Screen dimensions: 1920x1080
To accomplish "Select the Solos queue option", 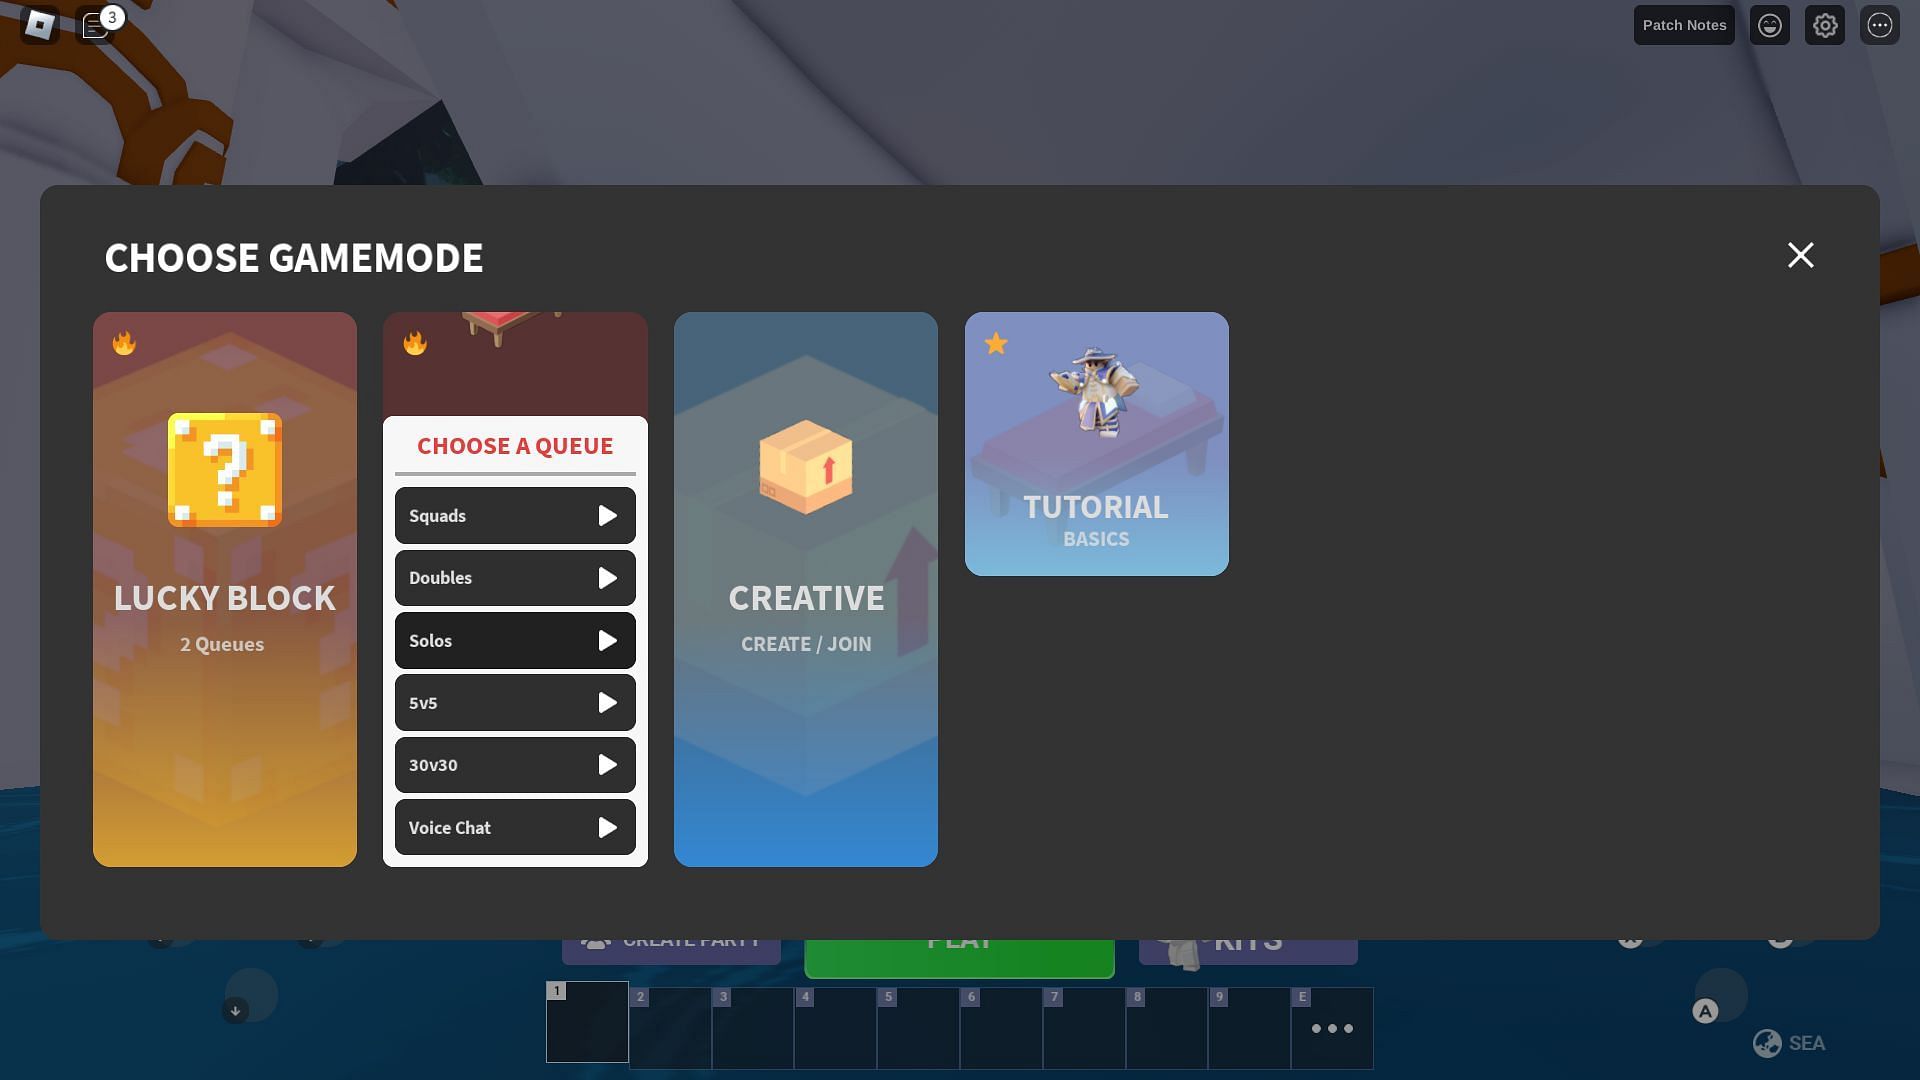I will coord(514,640).
